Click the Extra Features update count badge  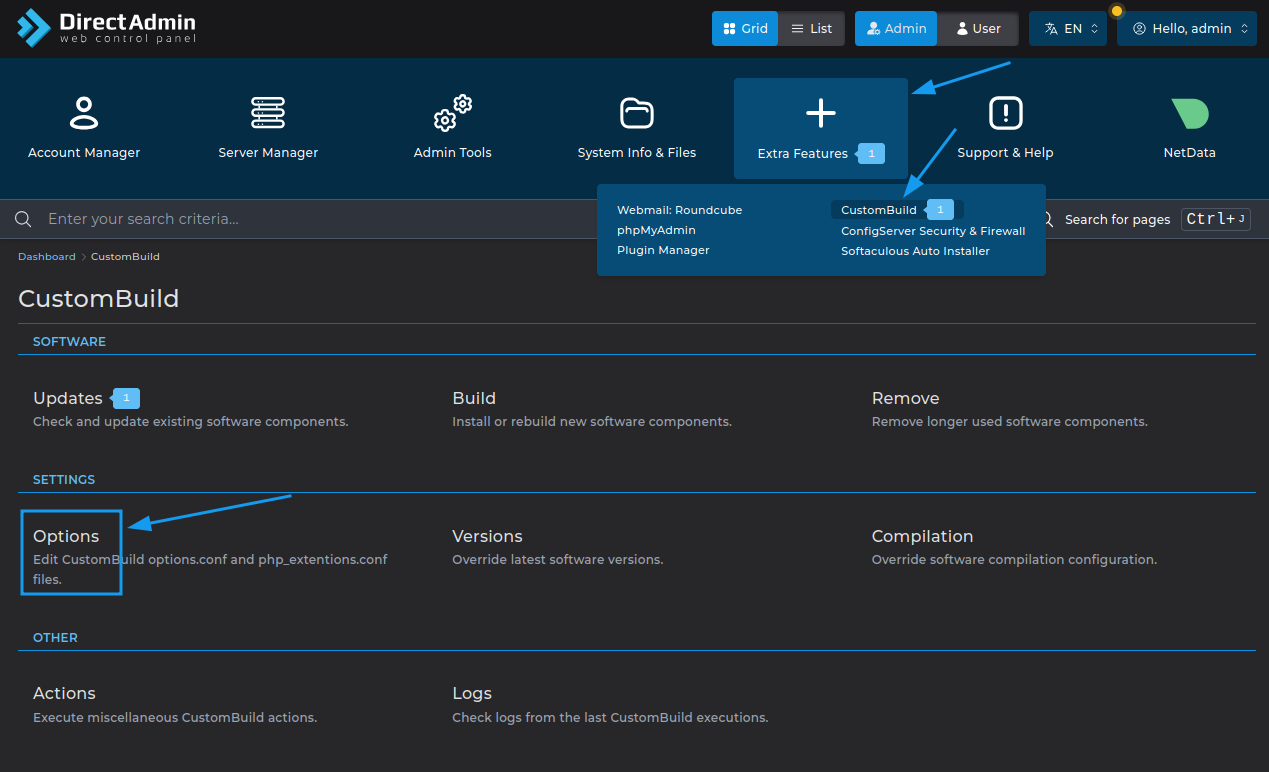tap(871, 153)
